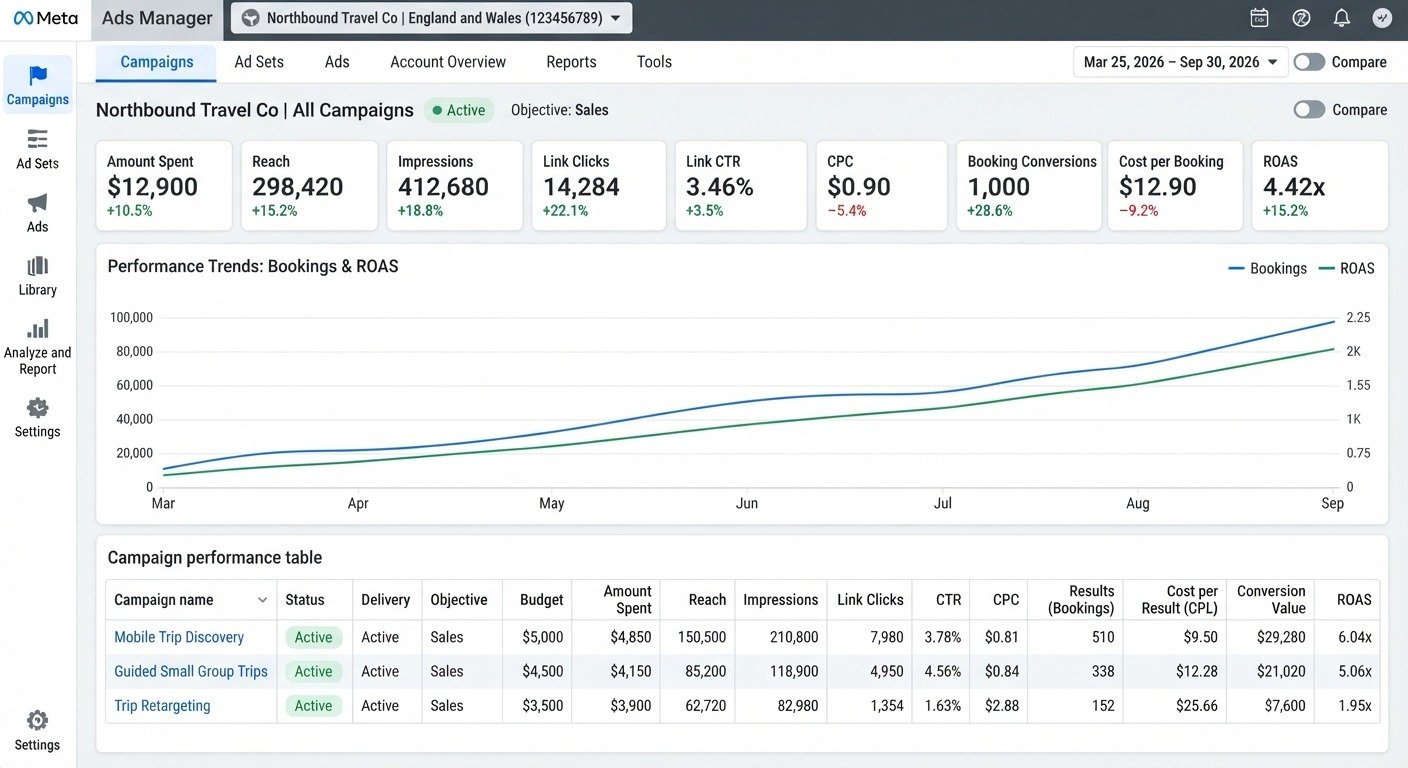Switch to the Ad Sets tab
The width and height of the screenshot is (1408, 768).
259,62
